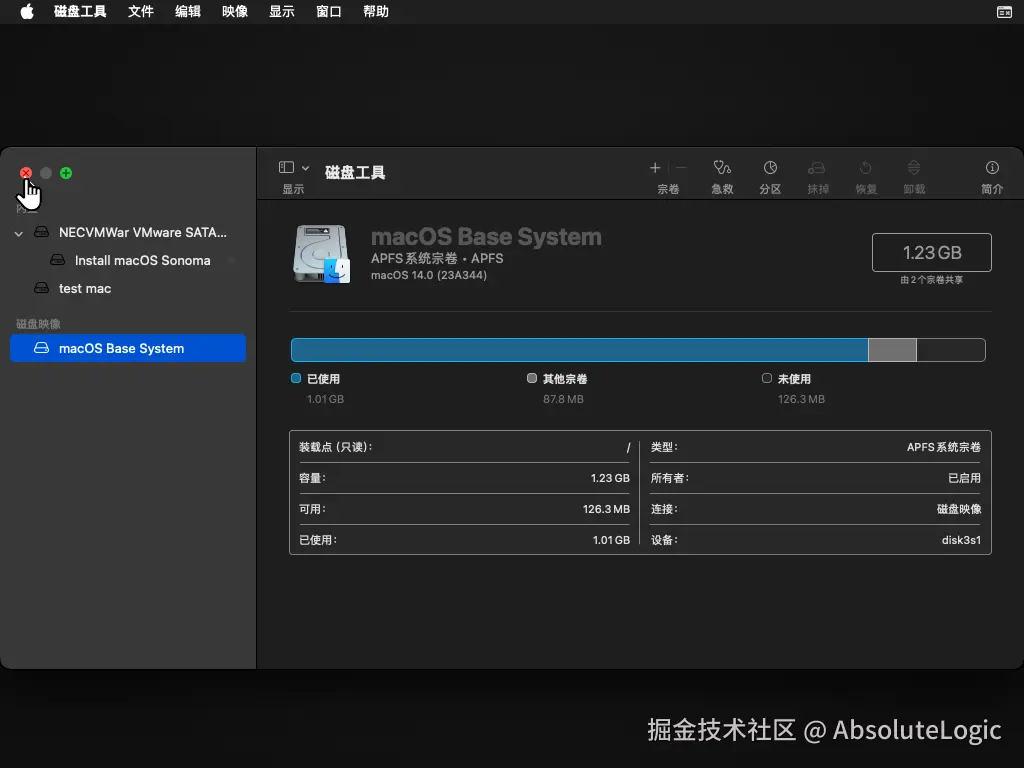Click the 87.8 MB other volumes value
This screenshot has height=768, width=1024.
click(563, 399)
